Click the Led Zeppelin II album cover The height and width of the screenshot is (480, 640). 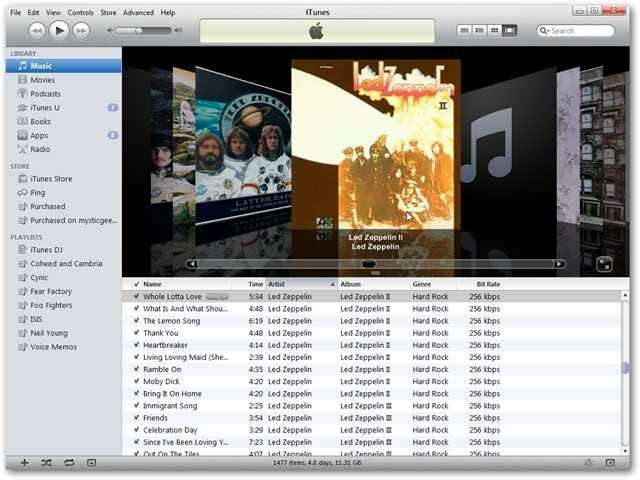click(376, 145)
